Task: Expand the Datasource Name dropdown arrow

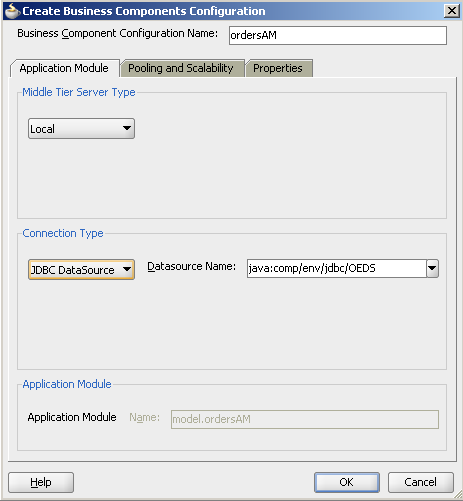Action: [x=432, y=268]
